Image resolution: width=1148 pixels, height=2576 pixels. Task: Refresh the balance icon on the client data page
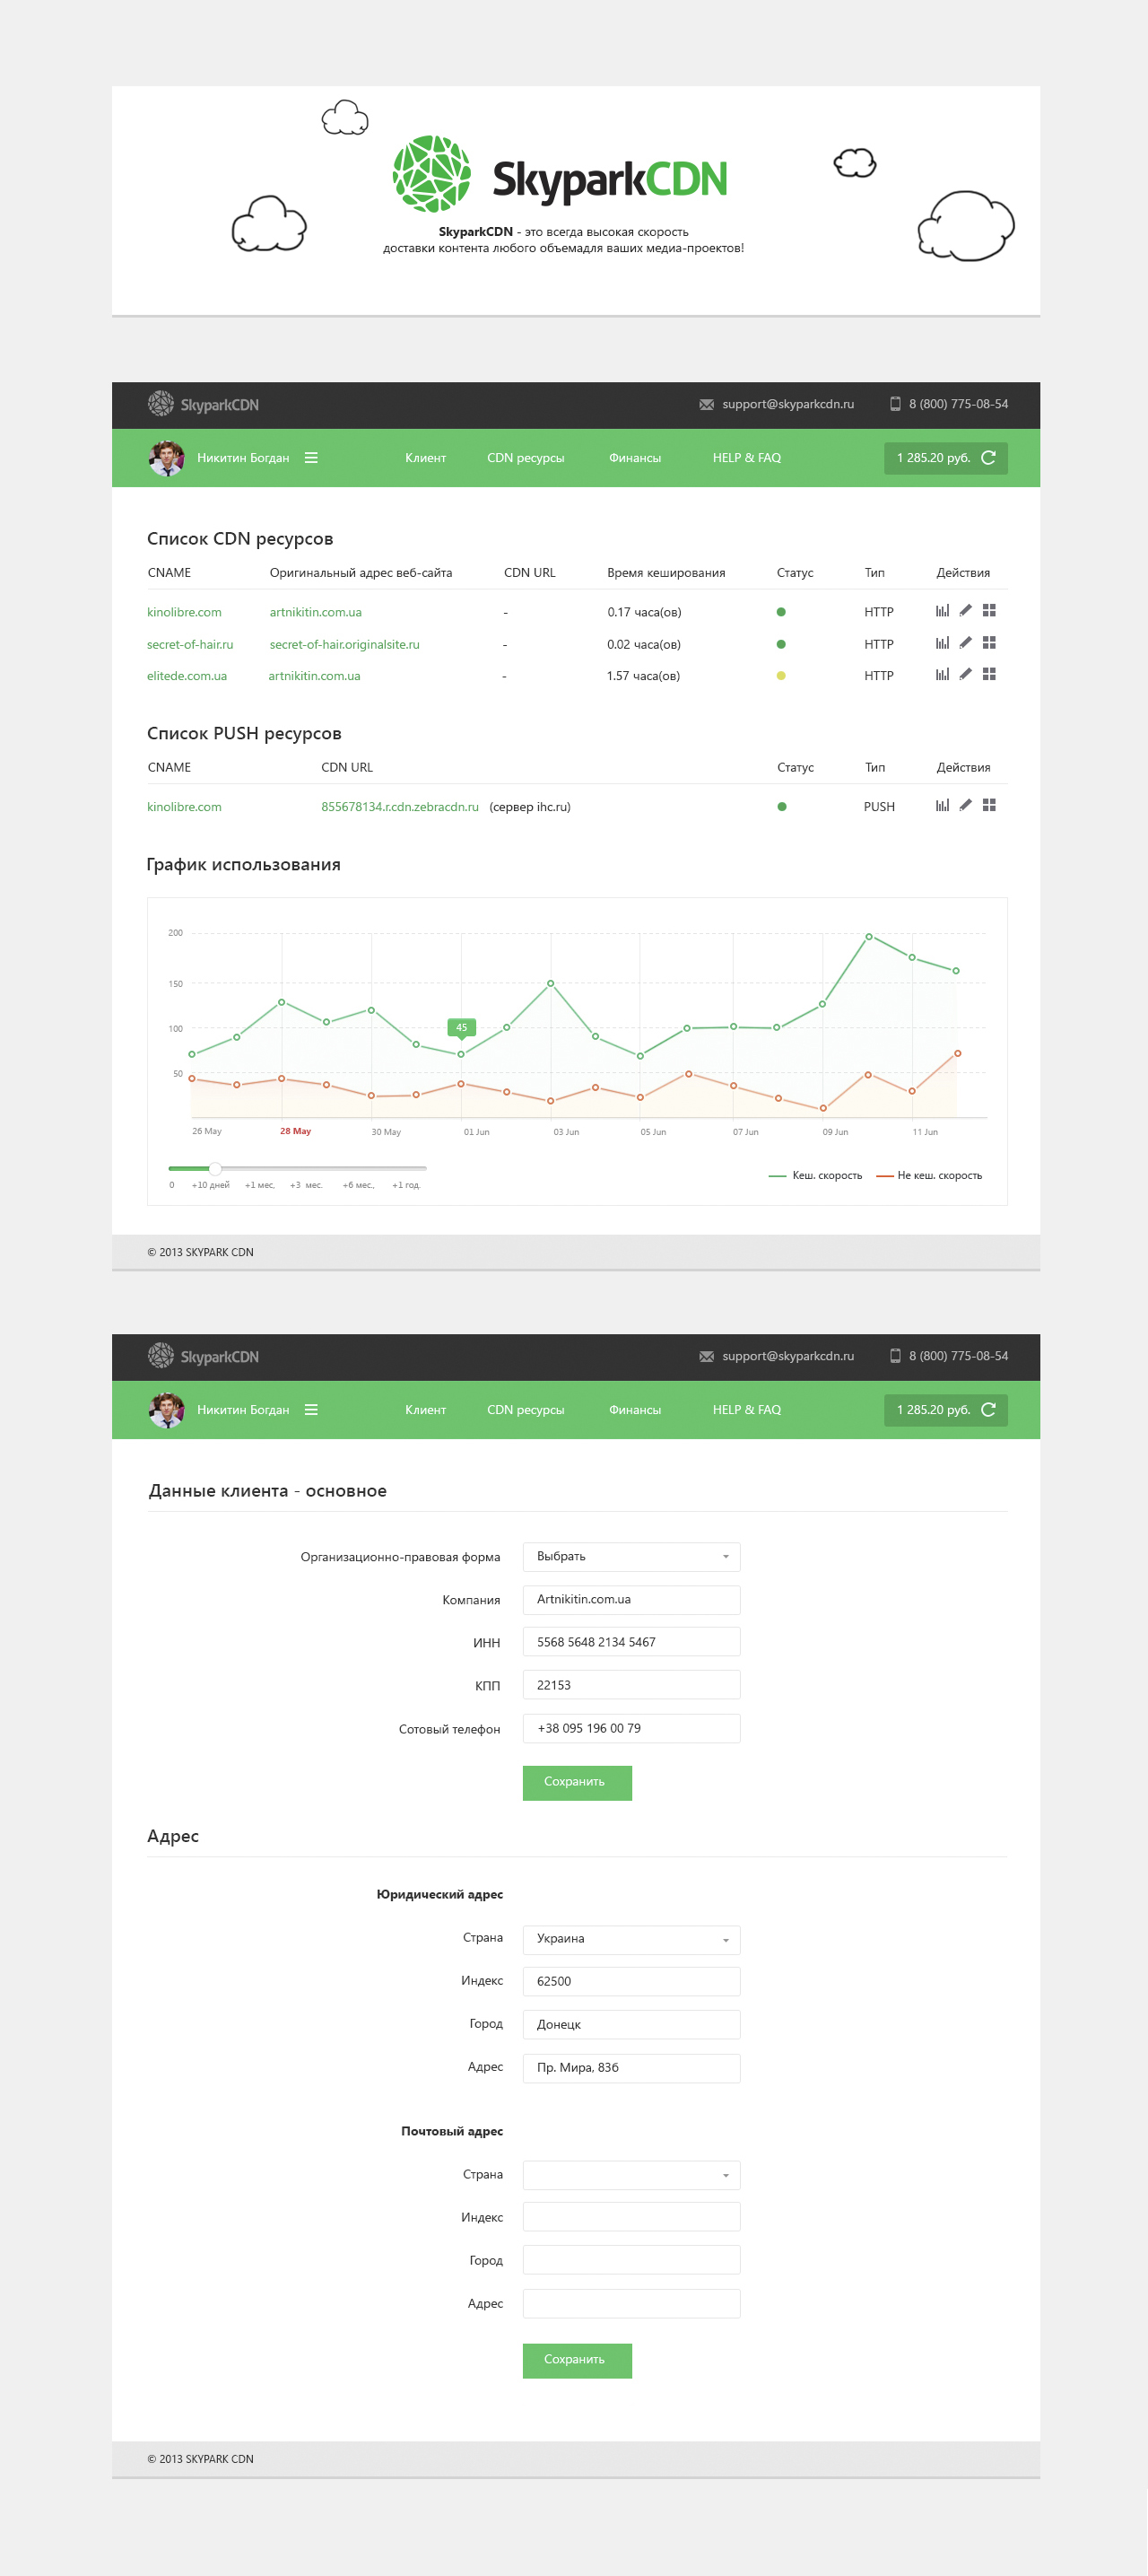[988, 1410]
